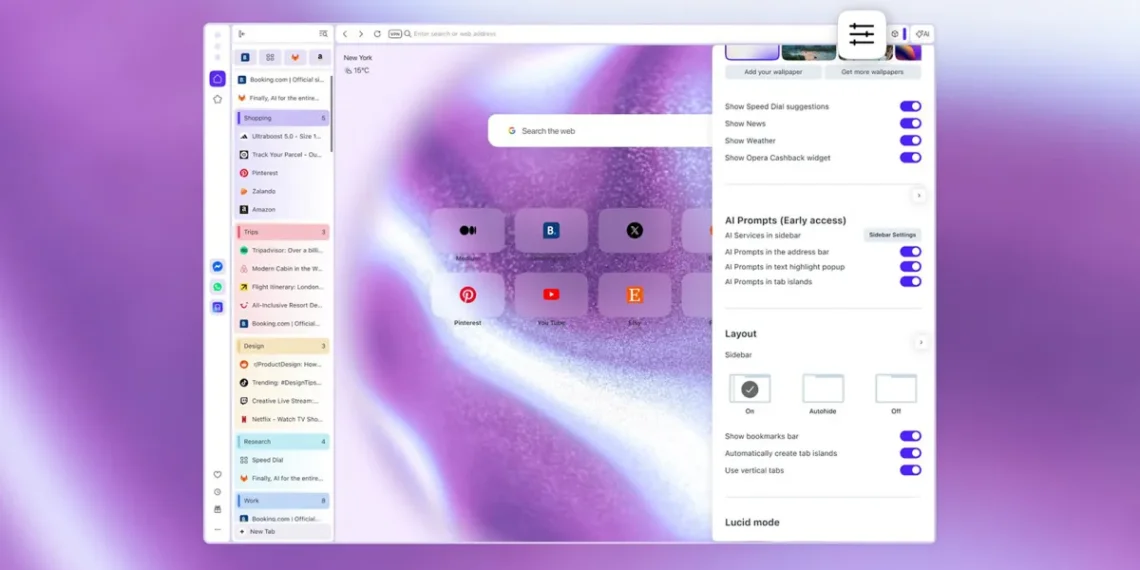Click the three-dot more icon in sidebar
1140x570 pixels.
[x=217, y=529]
